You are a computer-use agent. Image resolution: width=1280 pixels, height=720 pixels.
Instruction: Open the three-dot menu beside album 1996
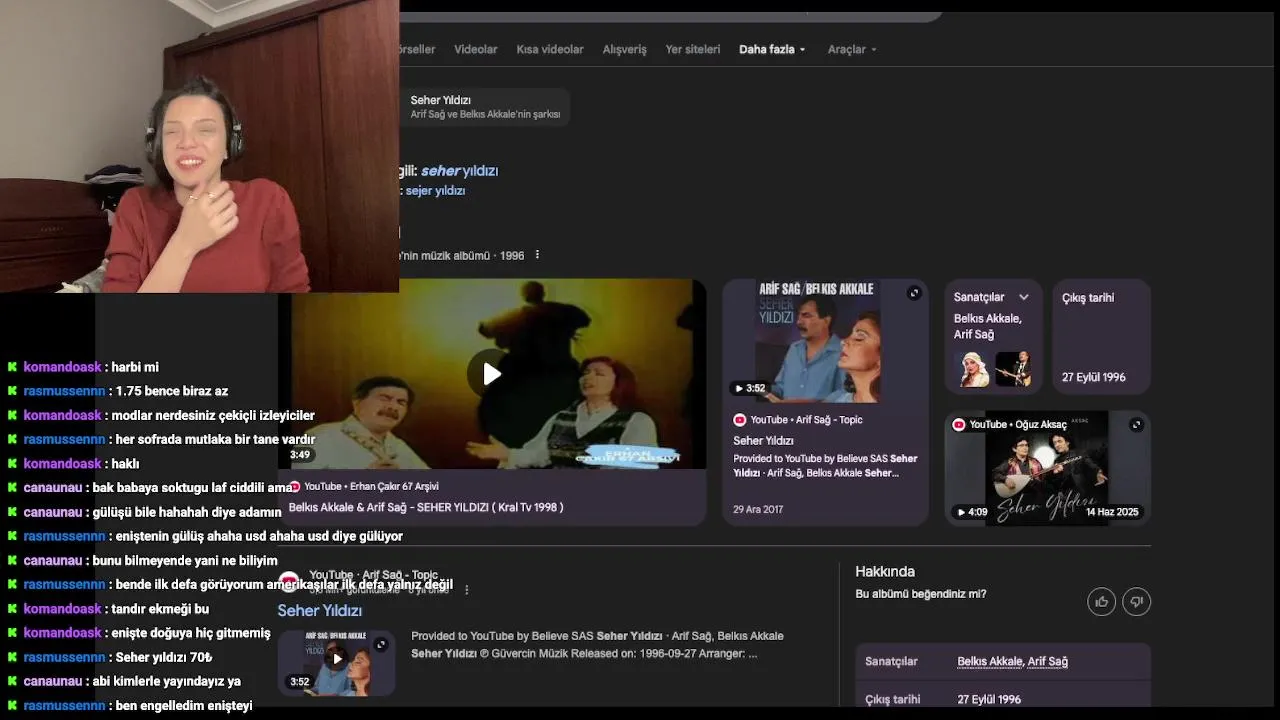[x=537, y=255]
